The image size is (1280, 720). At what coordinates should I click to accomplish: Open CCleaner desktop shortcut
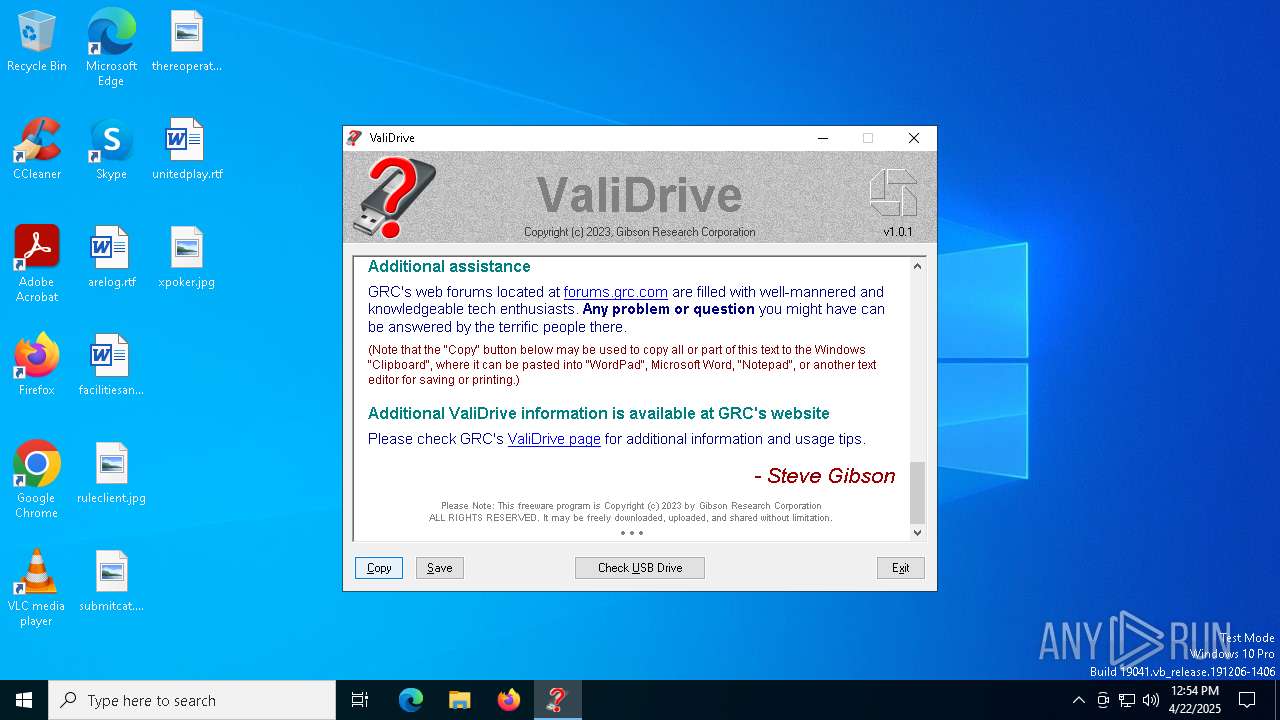[x=37, y=150]
